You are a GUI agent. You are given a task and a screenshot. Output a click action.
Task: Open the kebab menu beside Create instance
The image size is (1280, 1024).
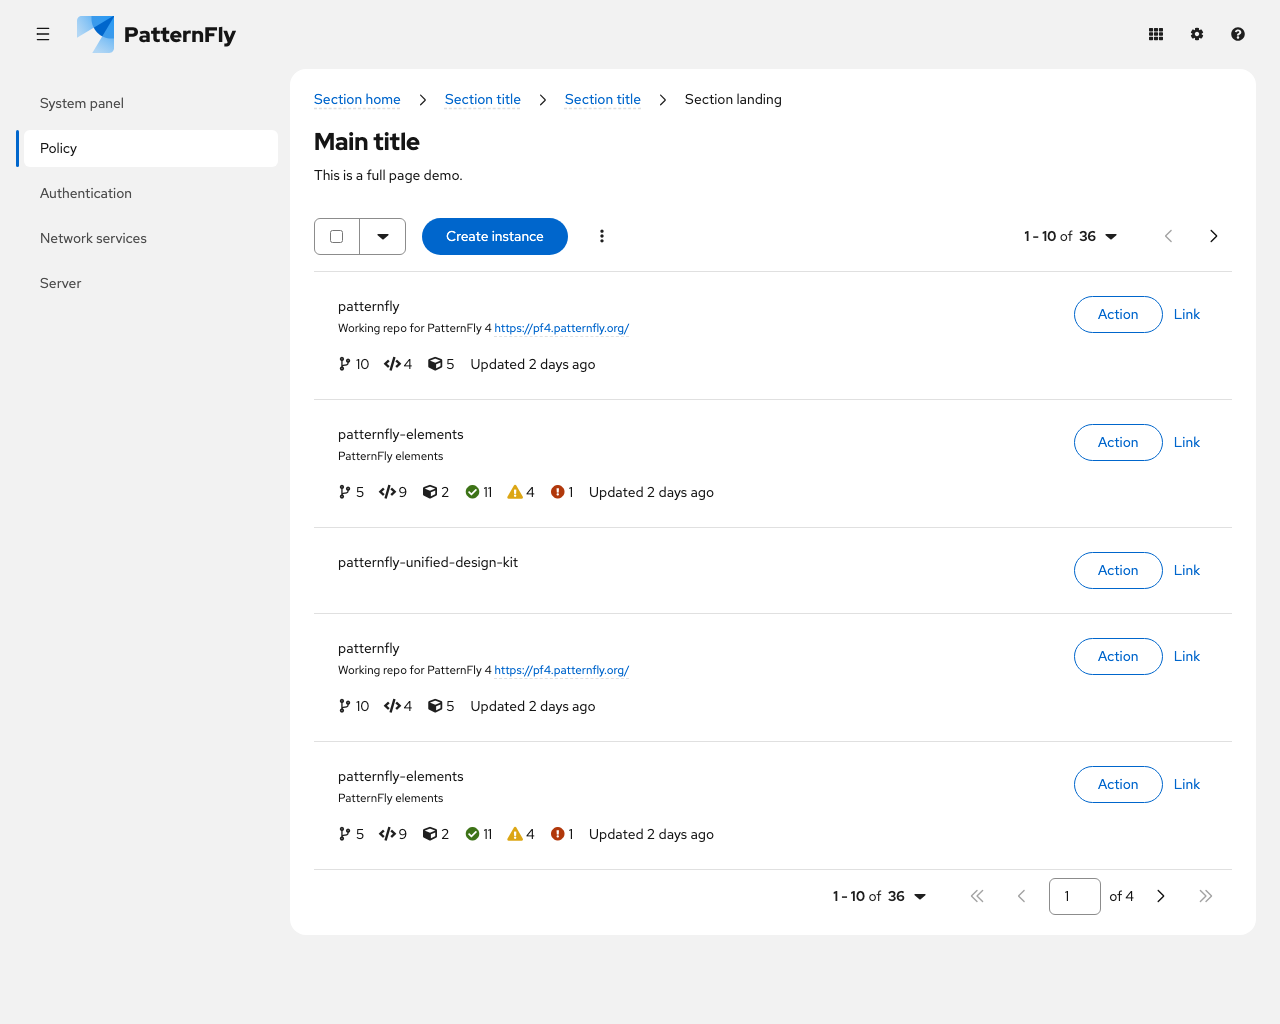coord(602,236)
